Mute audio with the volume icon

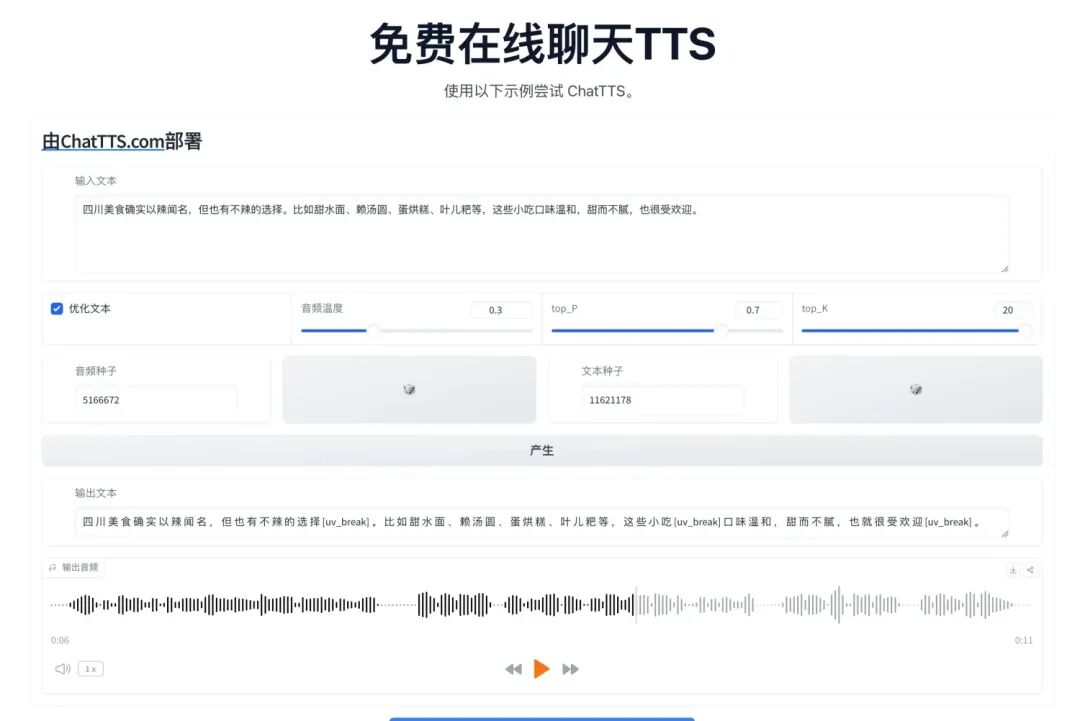63,669
